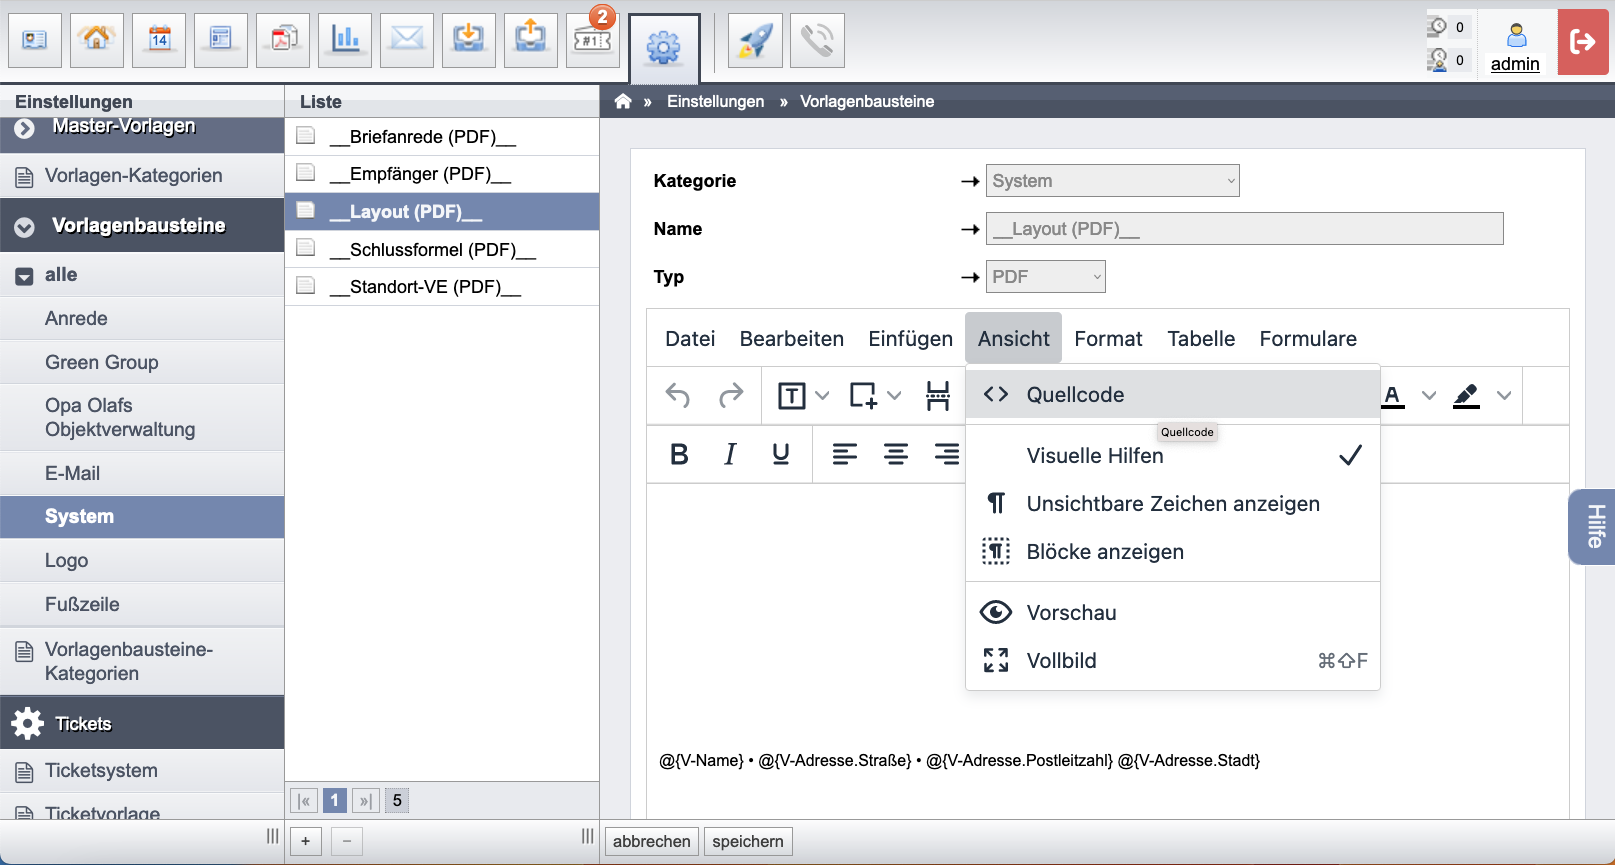Open the Tabelle menu
The image size is (1615, 865).
[1201, 339]
